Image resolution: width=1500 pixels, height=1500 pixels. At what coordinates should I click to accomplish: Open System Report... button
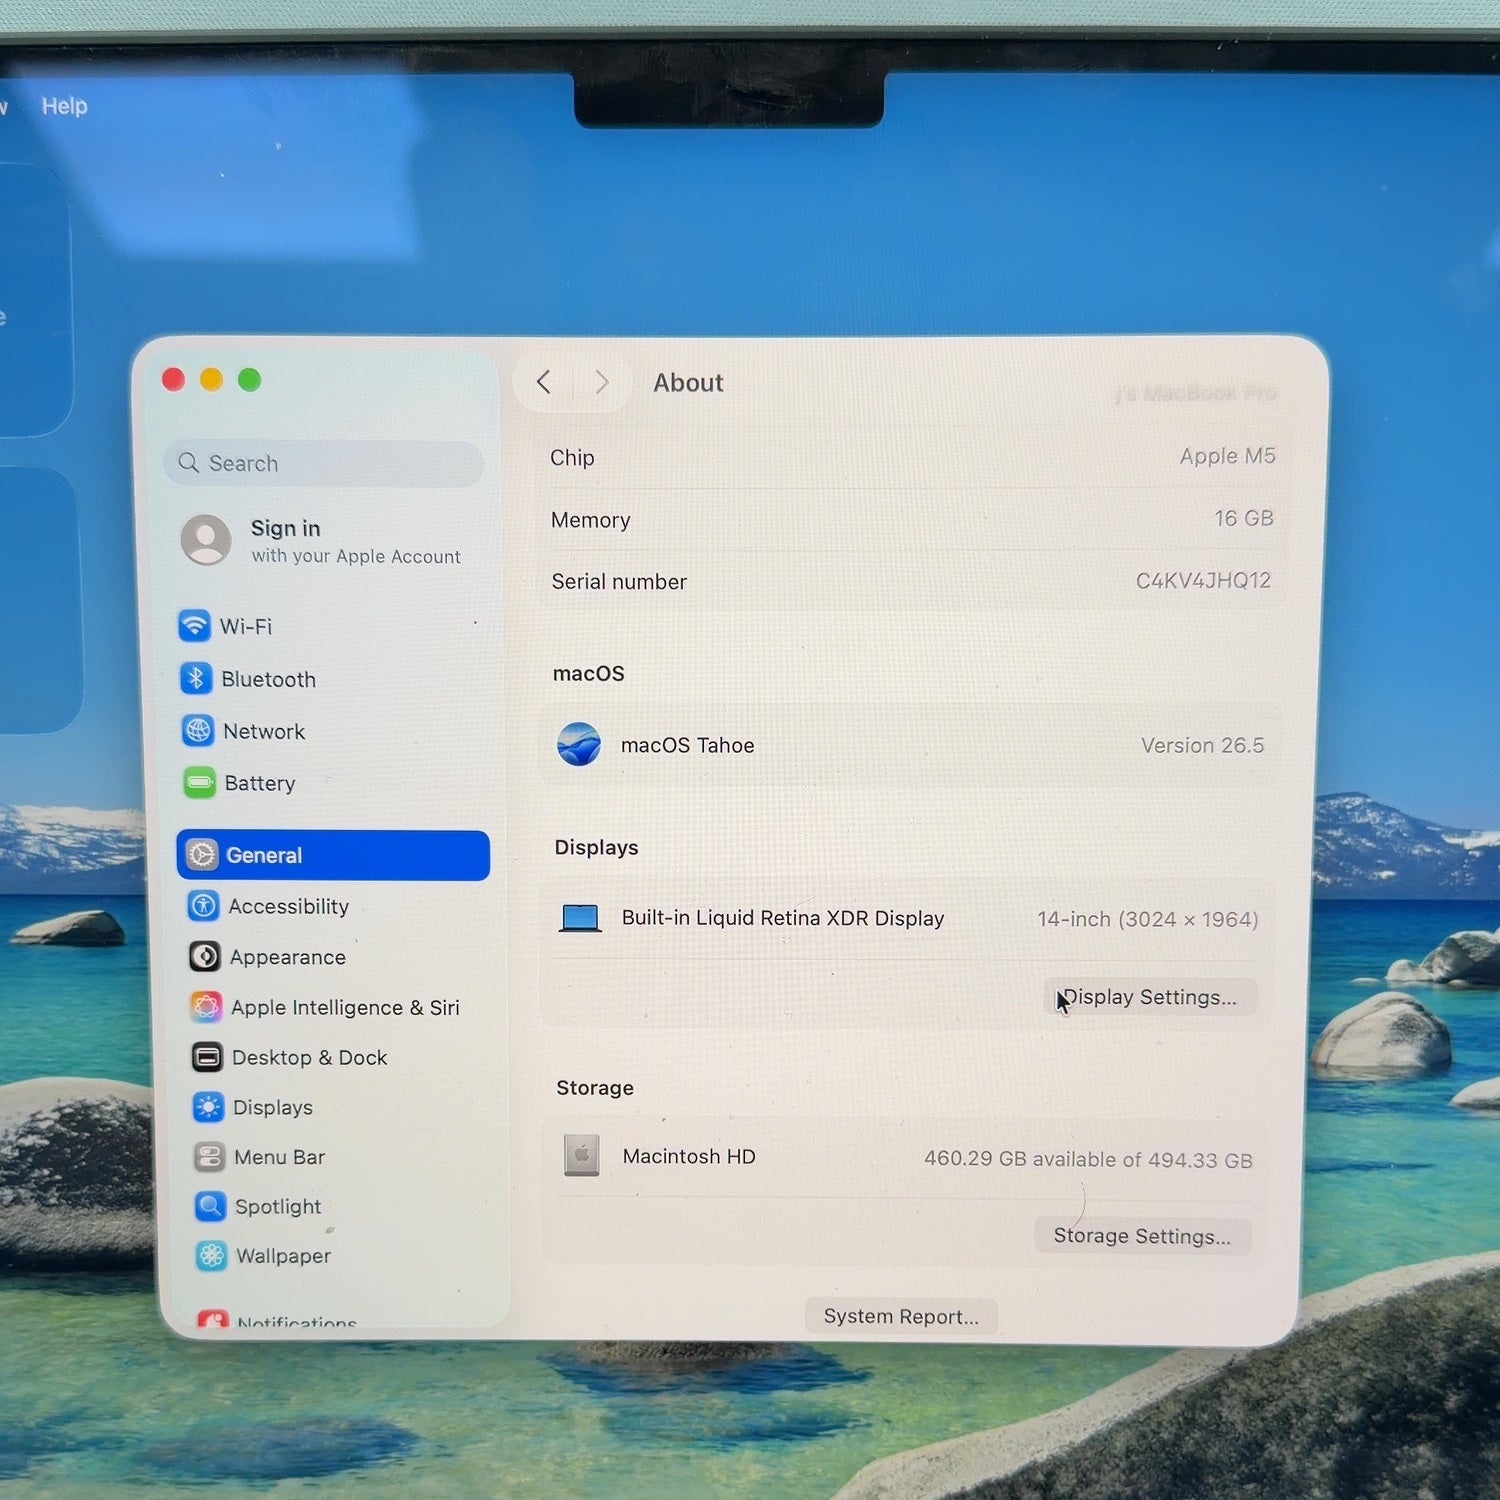(x=901, y=1316)
